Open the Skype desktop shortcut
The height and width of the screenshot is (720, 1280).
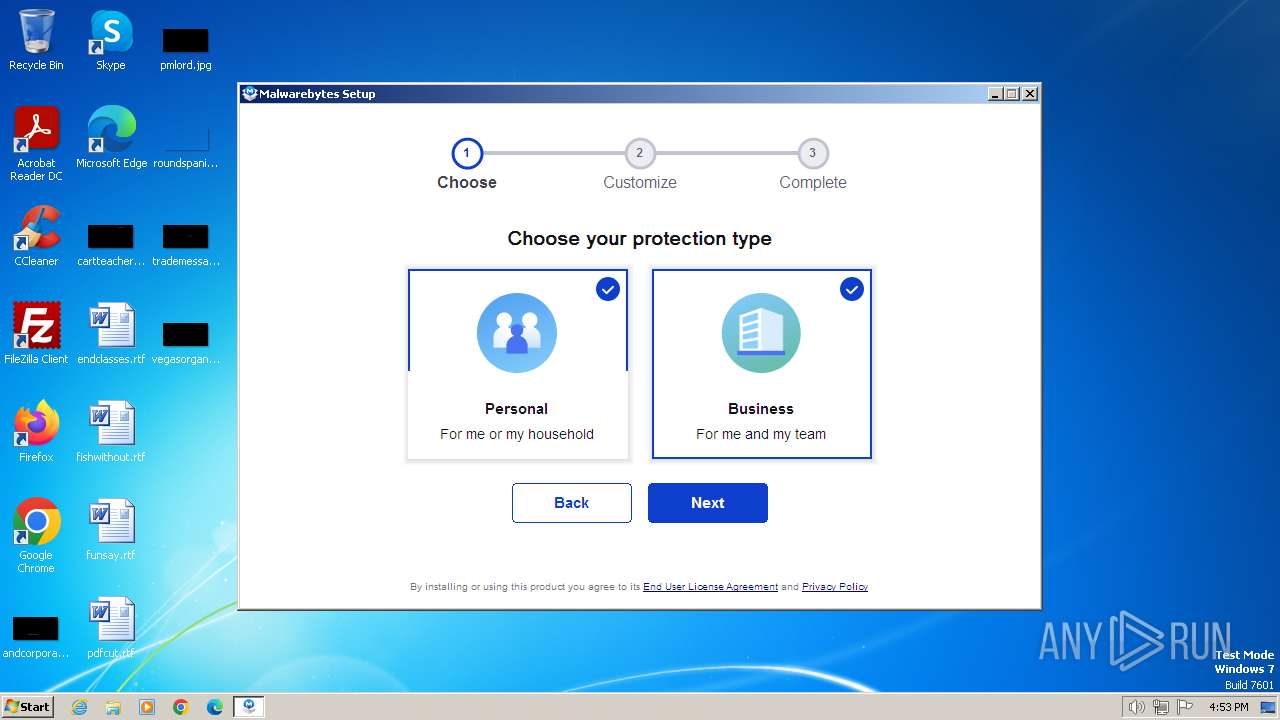[110, 40]
